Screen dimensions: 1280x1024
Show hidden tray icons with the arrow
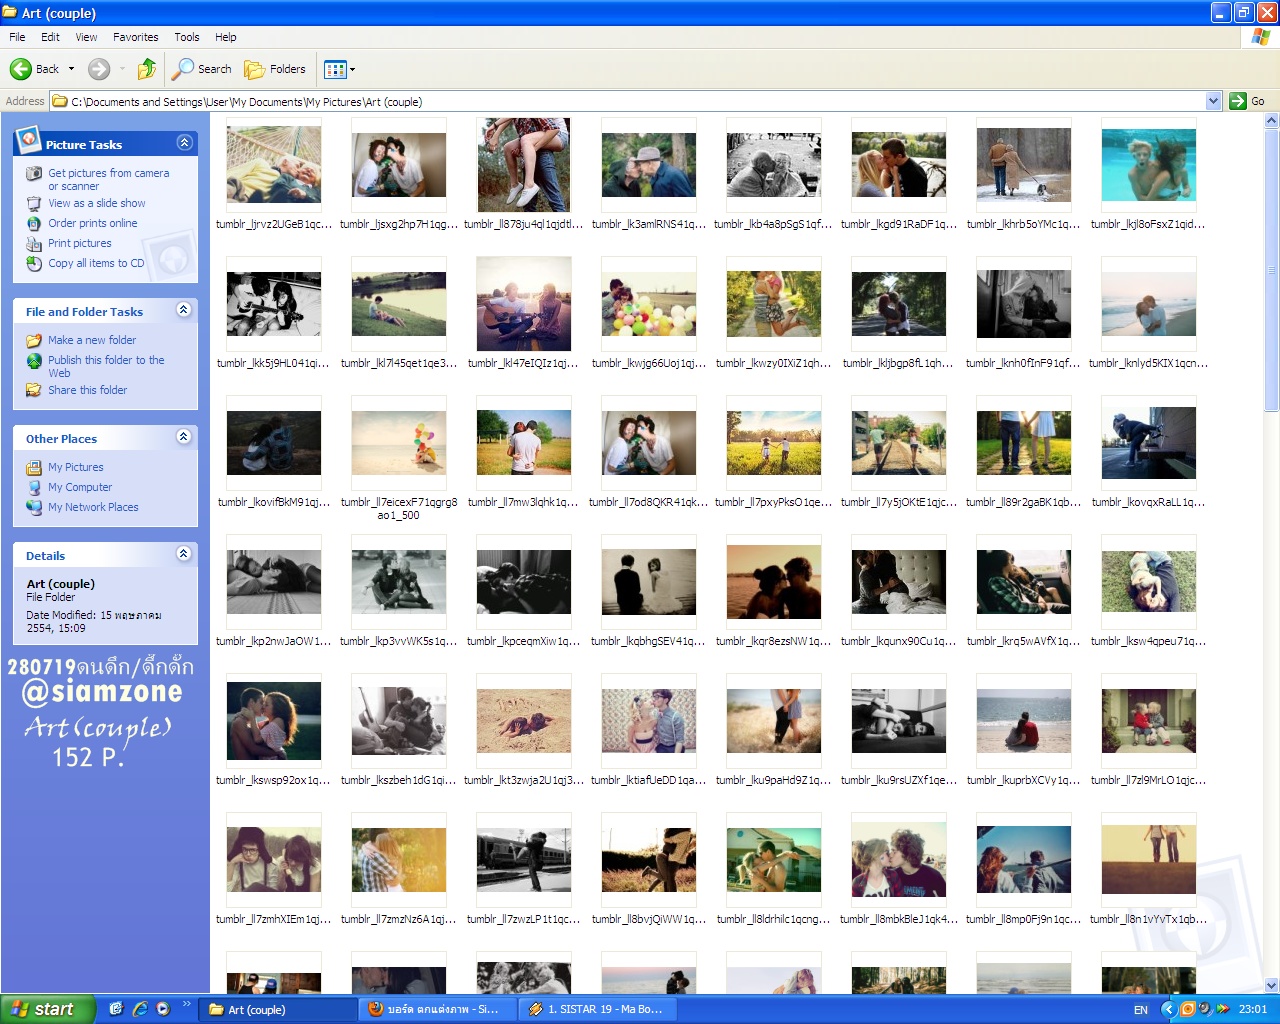pyautogui.click(x=1168, y=1009)
